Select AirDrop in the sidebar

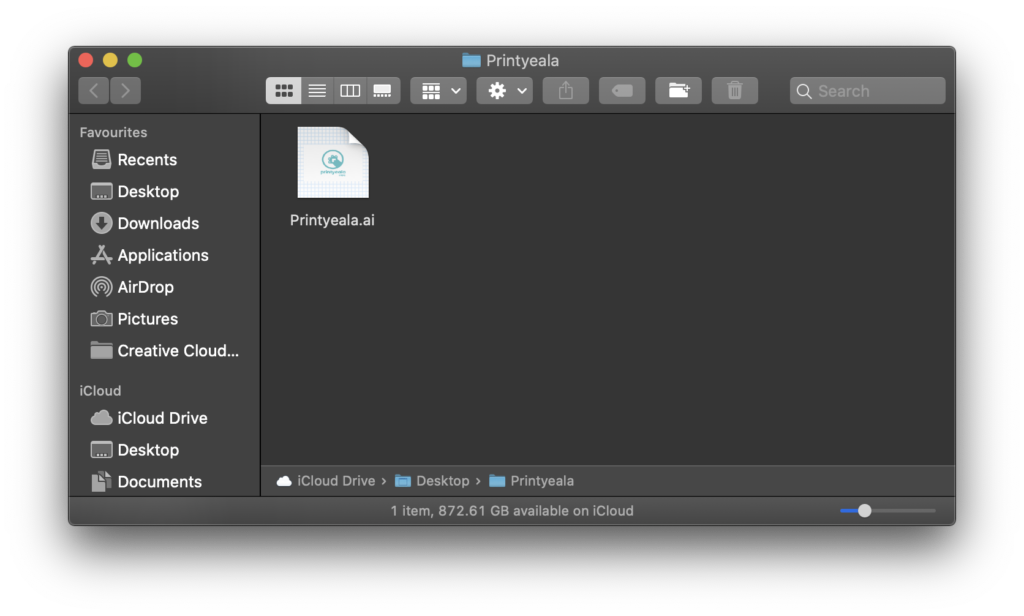point(145,287)
